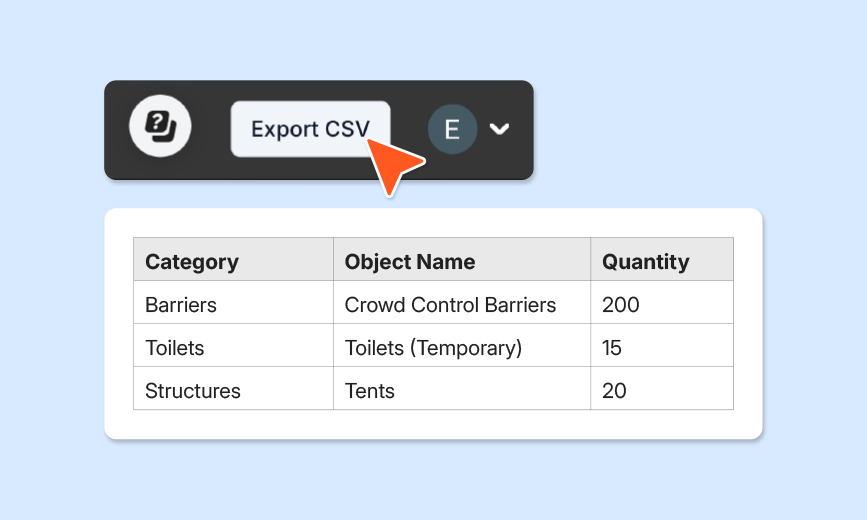The height and width of the screenshot is (520, 867).
Task: Click the Toilets category cell
Action: [233, 345]
